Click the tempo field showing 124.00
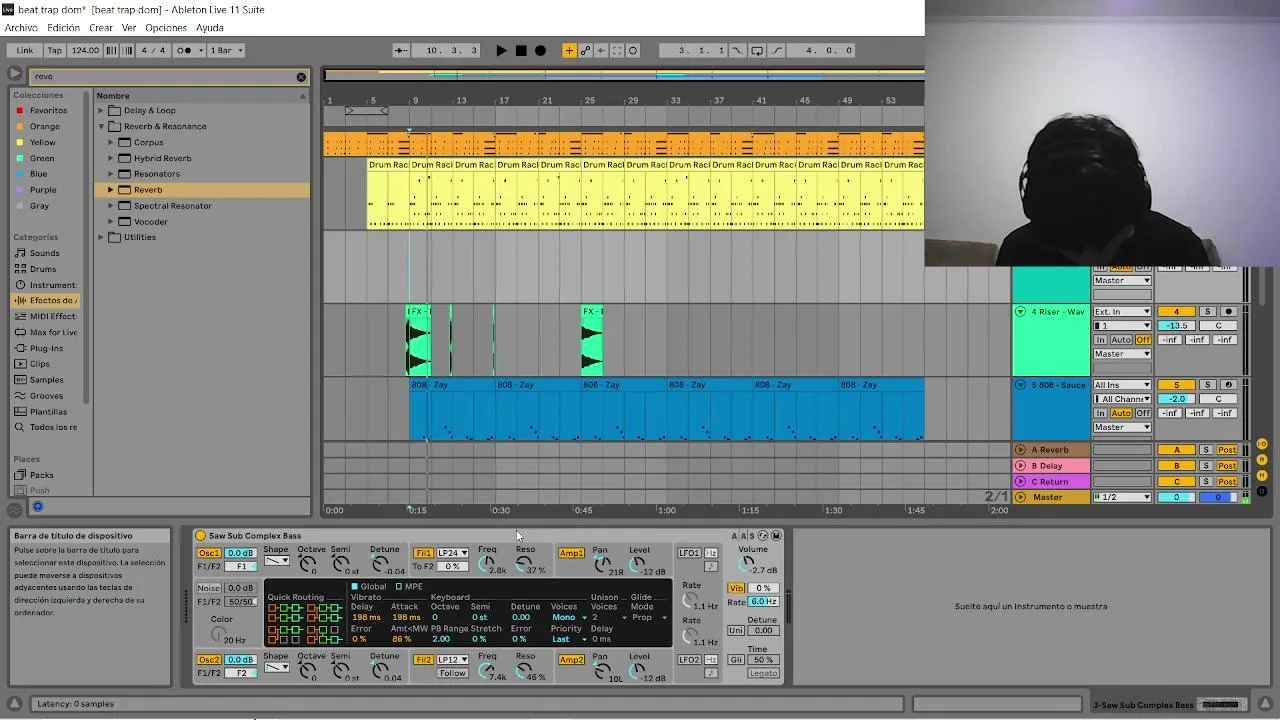The image size is (1280, 720). [x=85, y=50]
